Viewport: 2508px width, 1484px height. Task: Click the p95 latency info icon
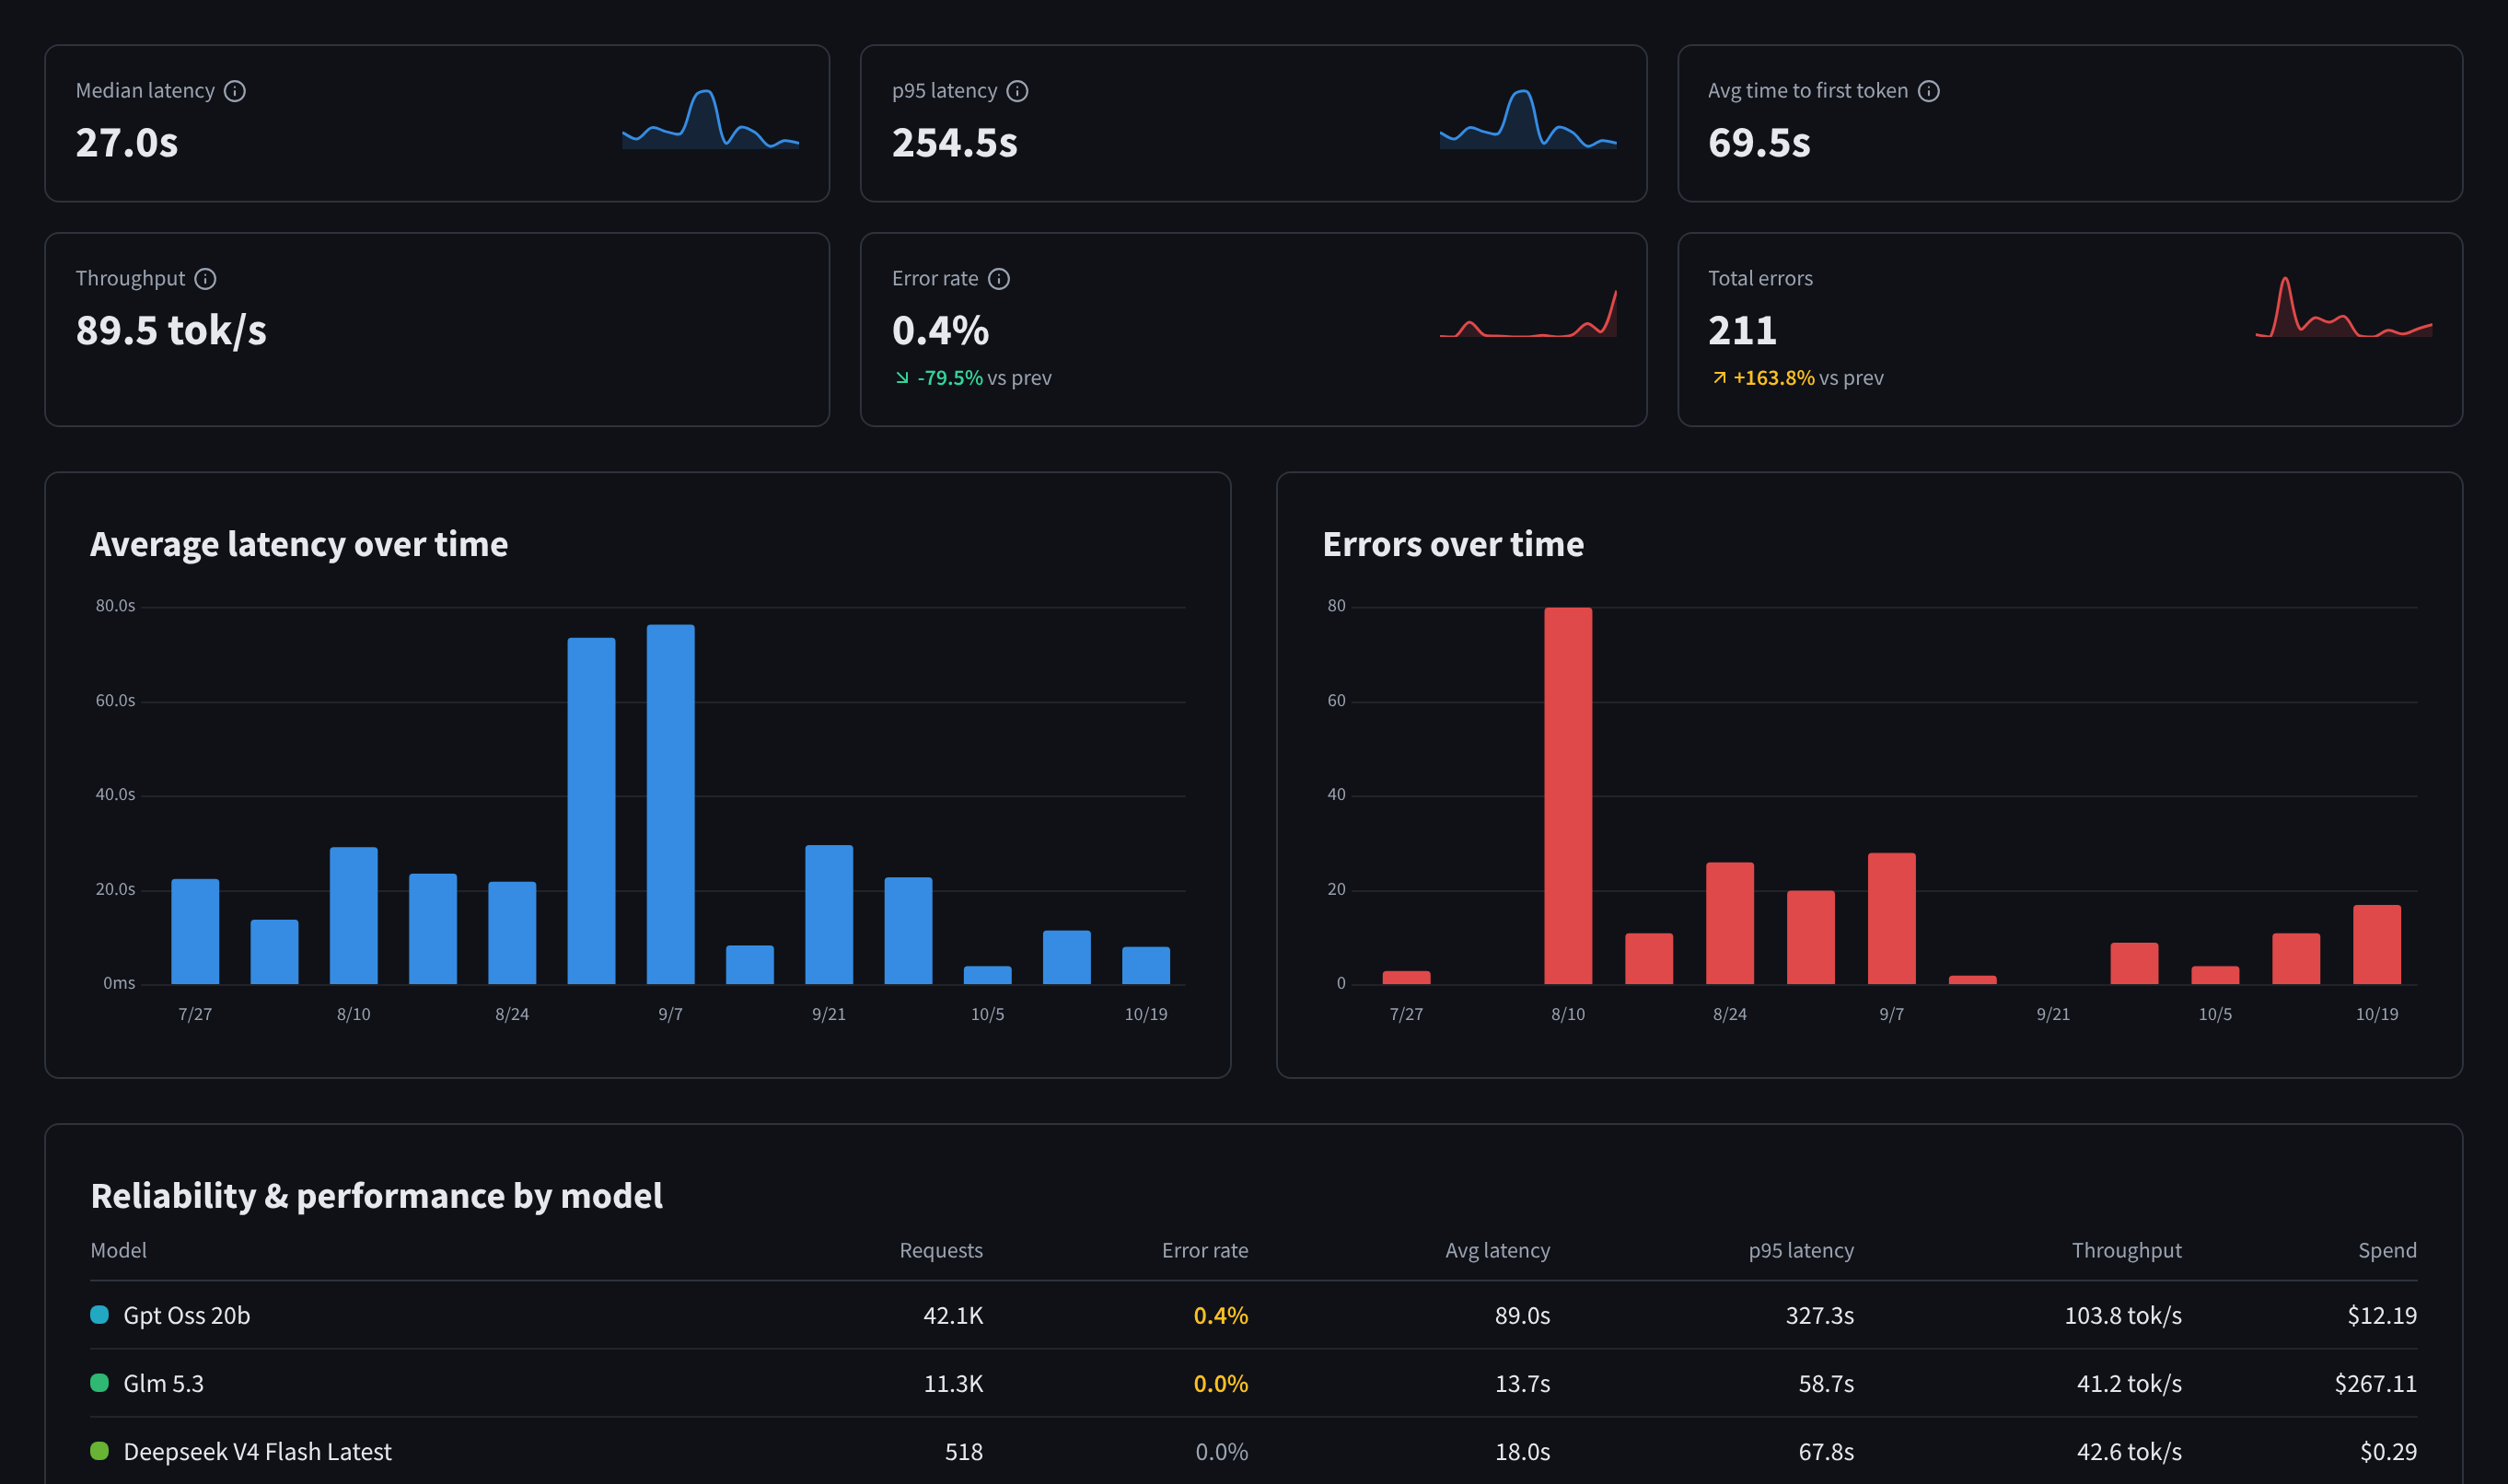tap(1017, 91)
